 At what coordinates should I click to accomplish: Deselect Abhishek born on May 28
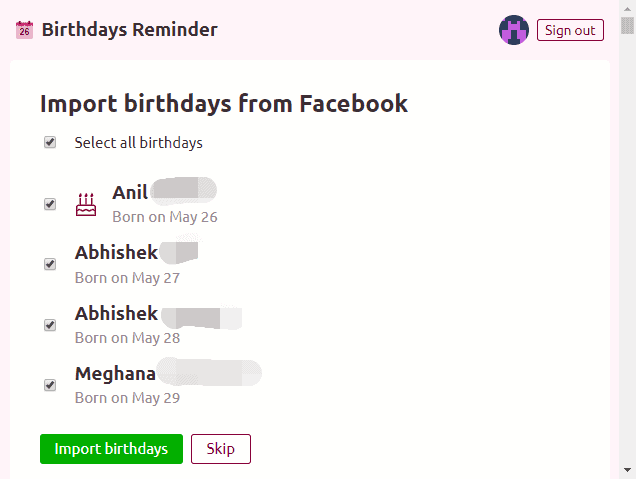50,325
